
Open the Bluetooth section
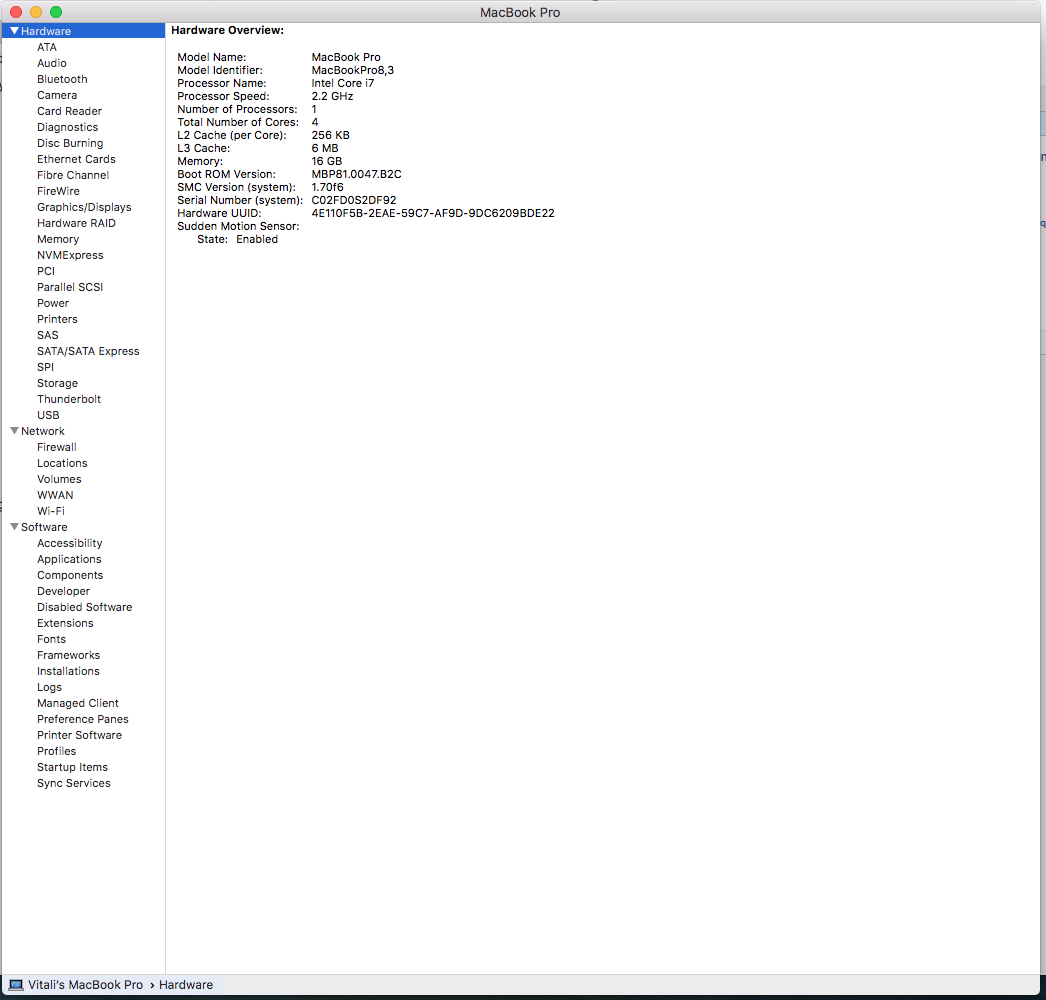point(62,79)
